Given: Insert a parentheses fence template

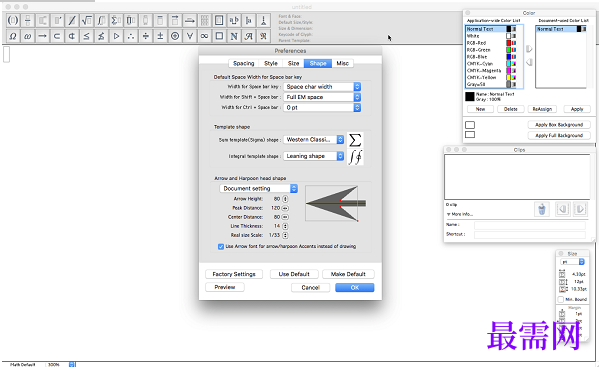Looking at the screenshot, I should (x=13, y=20).
